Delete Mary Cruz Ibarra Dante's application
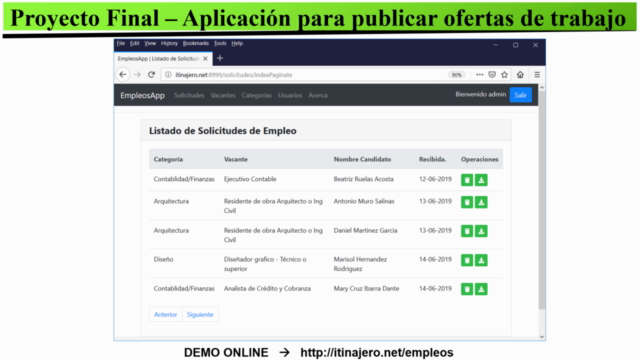The image size is (640, 360). [467, 289]
